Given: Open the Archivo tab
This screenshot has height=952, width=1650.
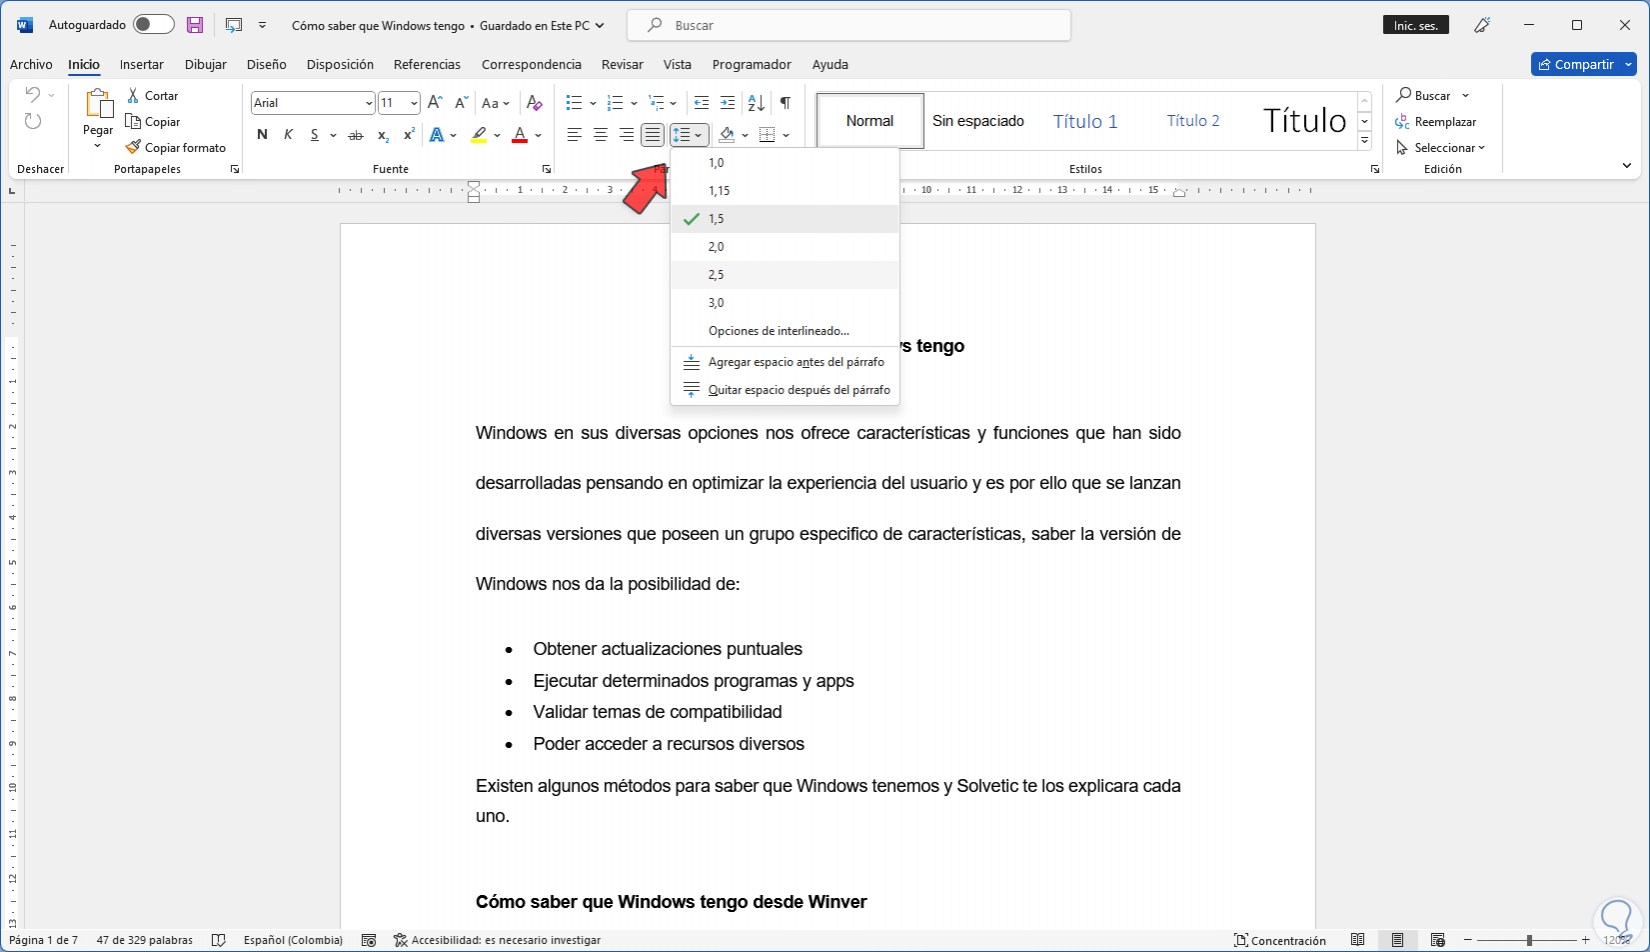Looking at the screenshot, I should pyautogui.click(x=31, y=64).
